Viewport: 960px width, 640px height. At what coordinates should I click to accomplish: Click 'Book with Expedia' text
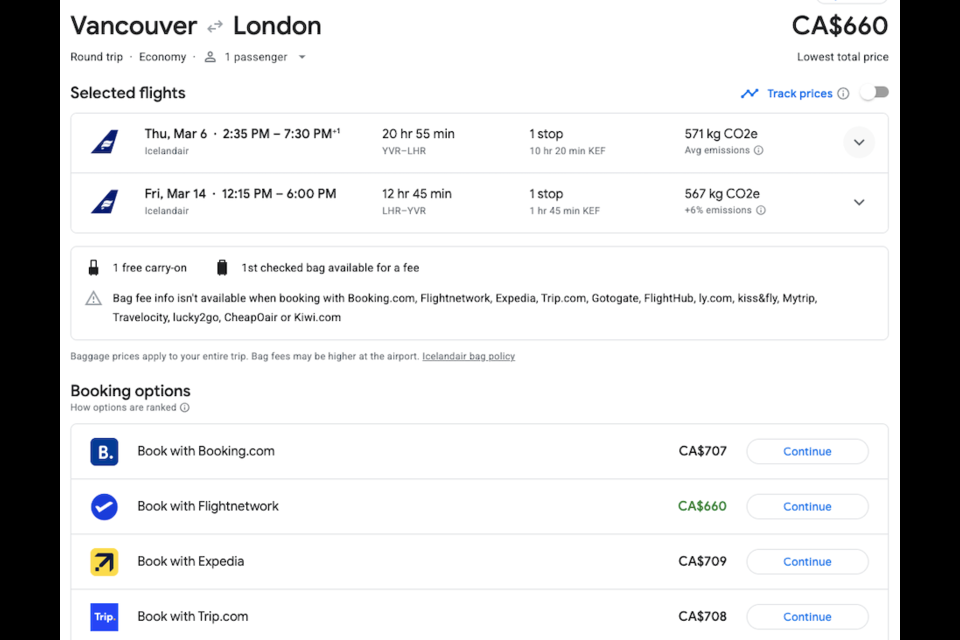point(190,562)
